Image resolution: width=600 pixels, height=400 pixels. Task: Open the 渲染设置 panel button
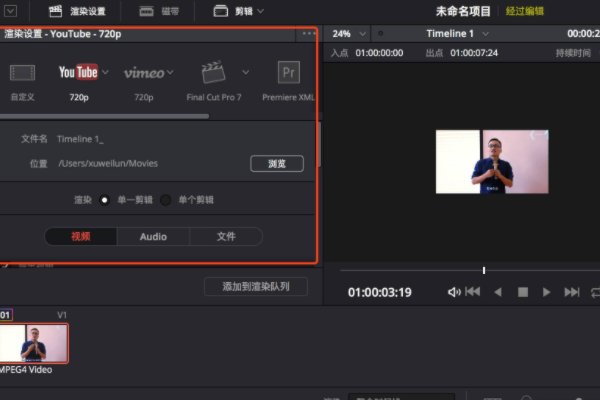pyautogui.click(x=77, y=11)
